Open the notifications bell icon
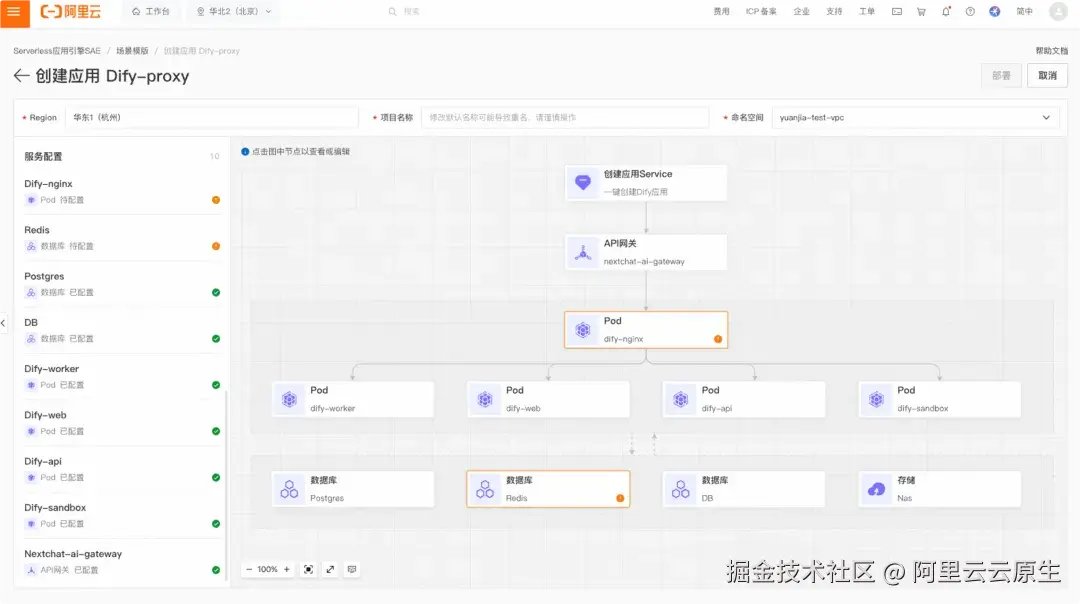1080x604 pixels. tap(945, 11)
